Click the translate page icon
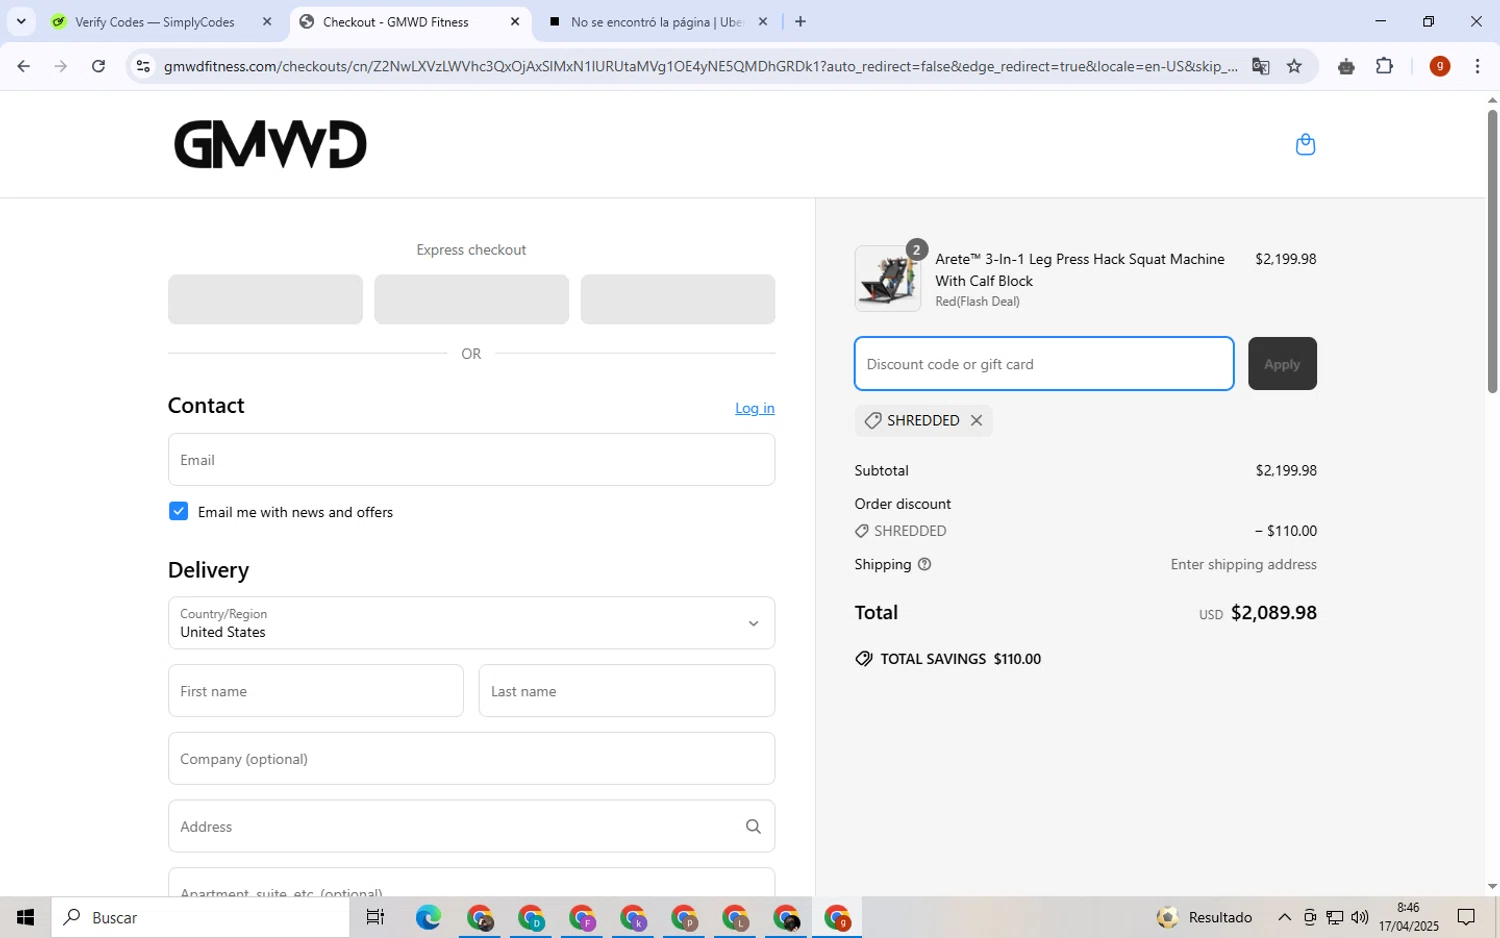 pyautogui.click(x=1260, y=66)
